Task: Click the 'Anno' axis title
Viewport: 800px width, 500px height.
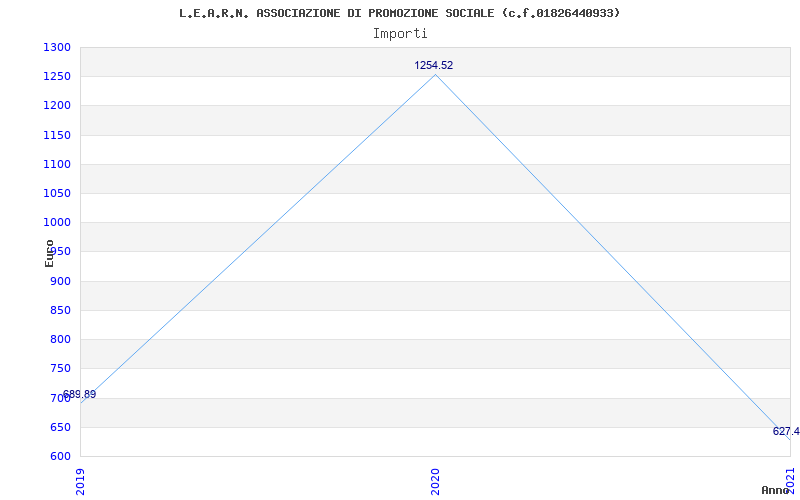Action: (776, 490)
